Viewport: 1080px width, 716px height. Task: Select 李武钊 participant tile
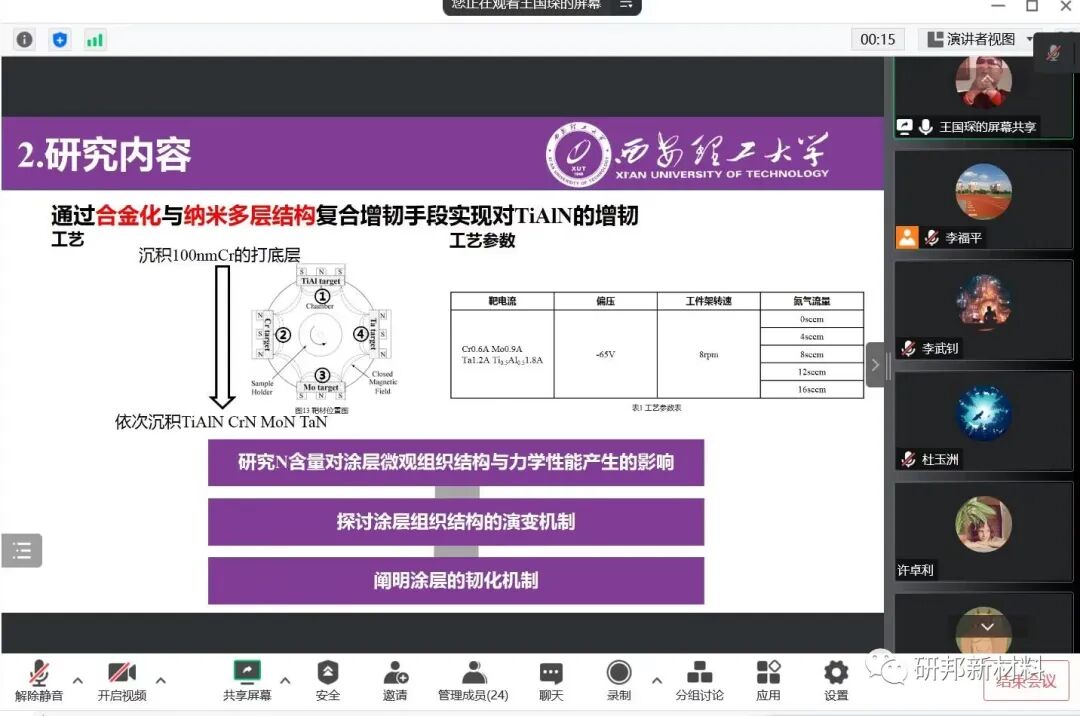tap(983, 310)
